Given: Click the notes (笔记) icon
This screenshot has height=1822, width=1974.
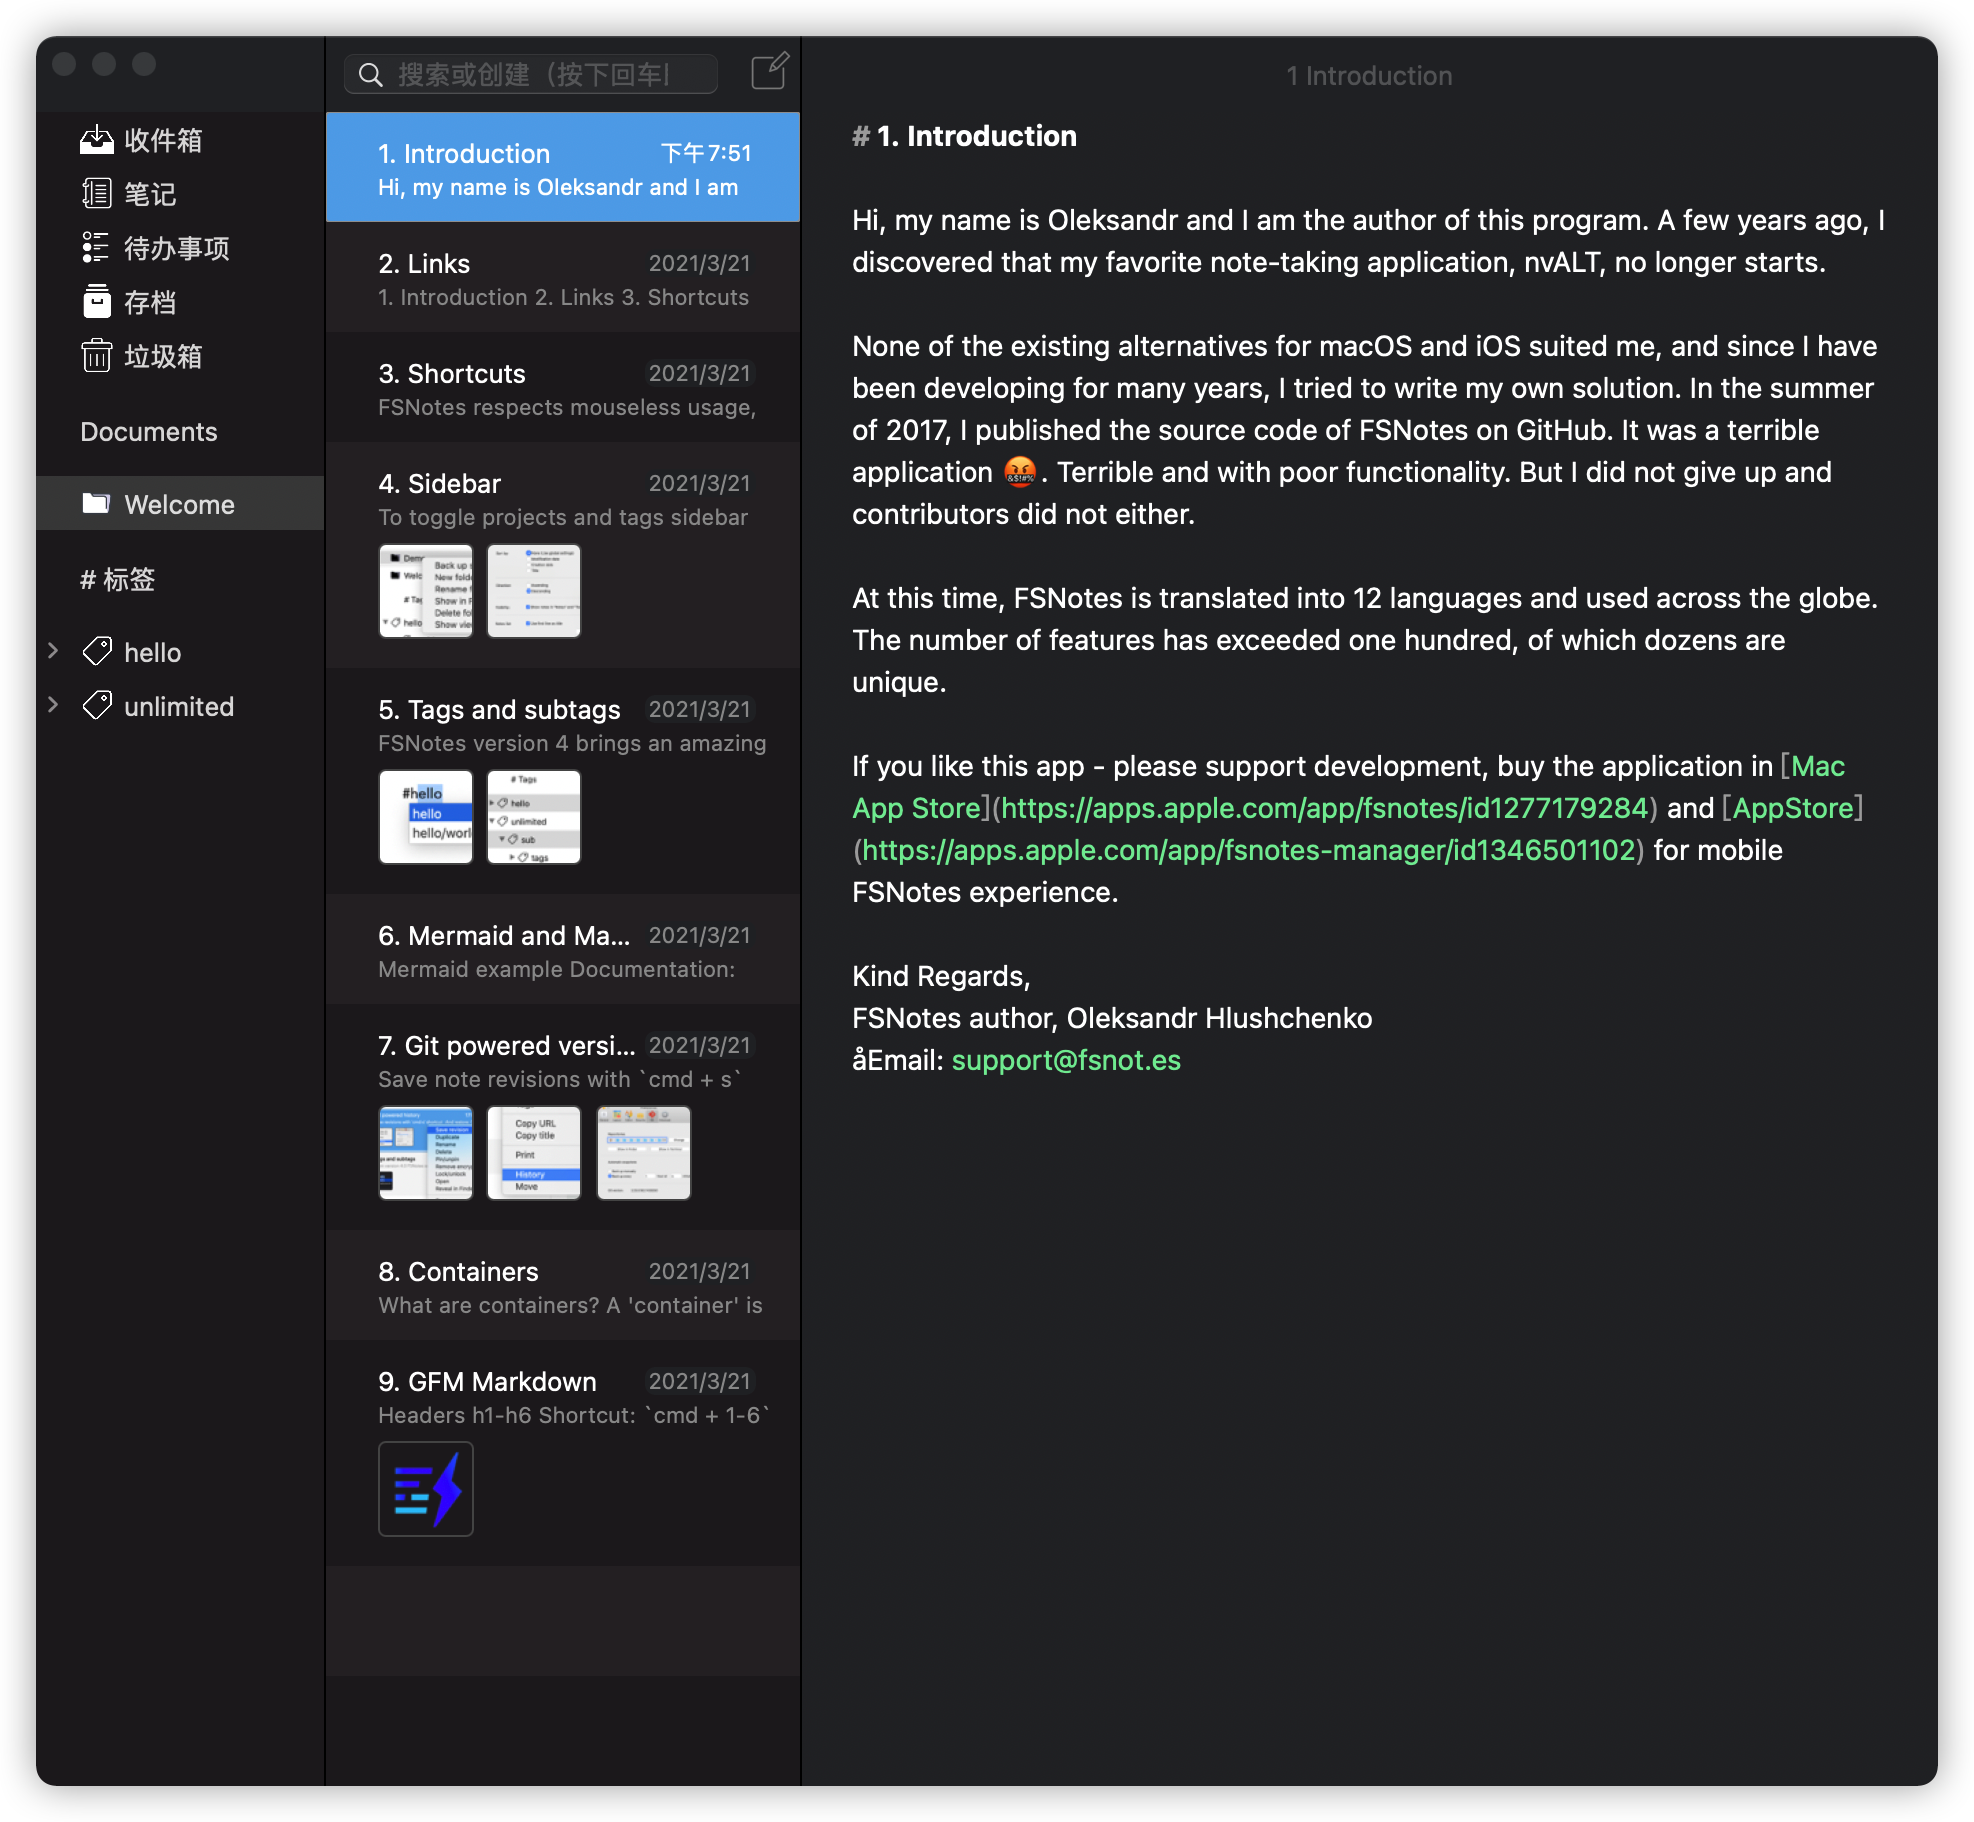Looking at the screenshot, I should click(x=95, y=193).
